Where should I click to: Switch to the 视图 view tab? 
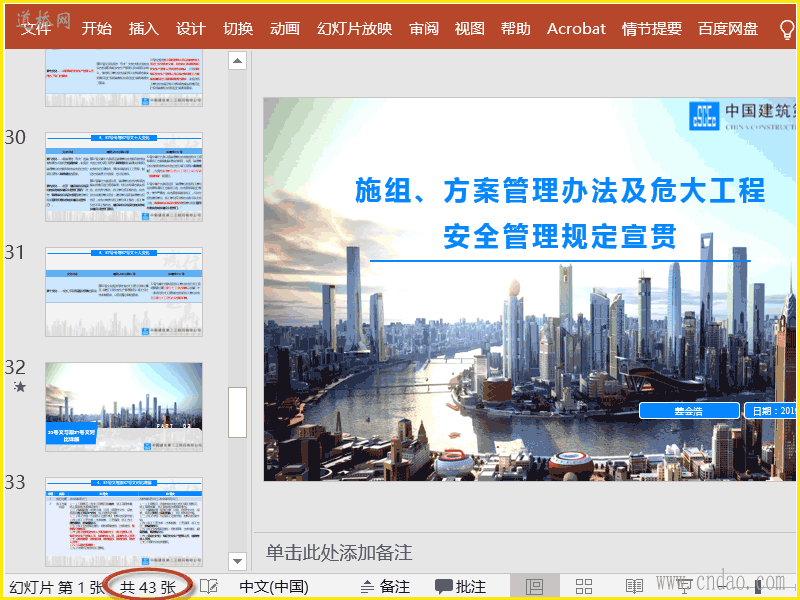469,29
